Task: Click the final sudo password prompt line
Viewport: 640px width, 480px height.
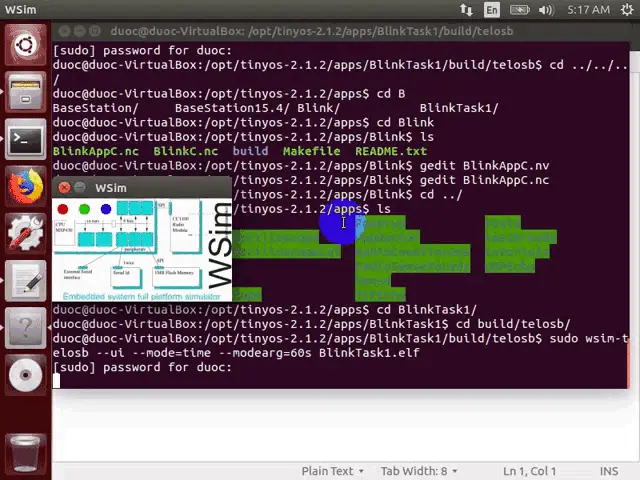Action: (x=142, y=367)
